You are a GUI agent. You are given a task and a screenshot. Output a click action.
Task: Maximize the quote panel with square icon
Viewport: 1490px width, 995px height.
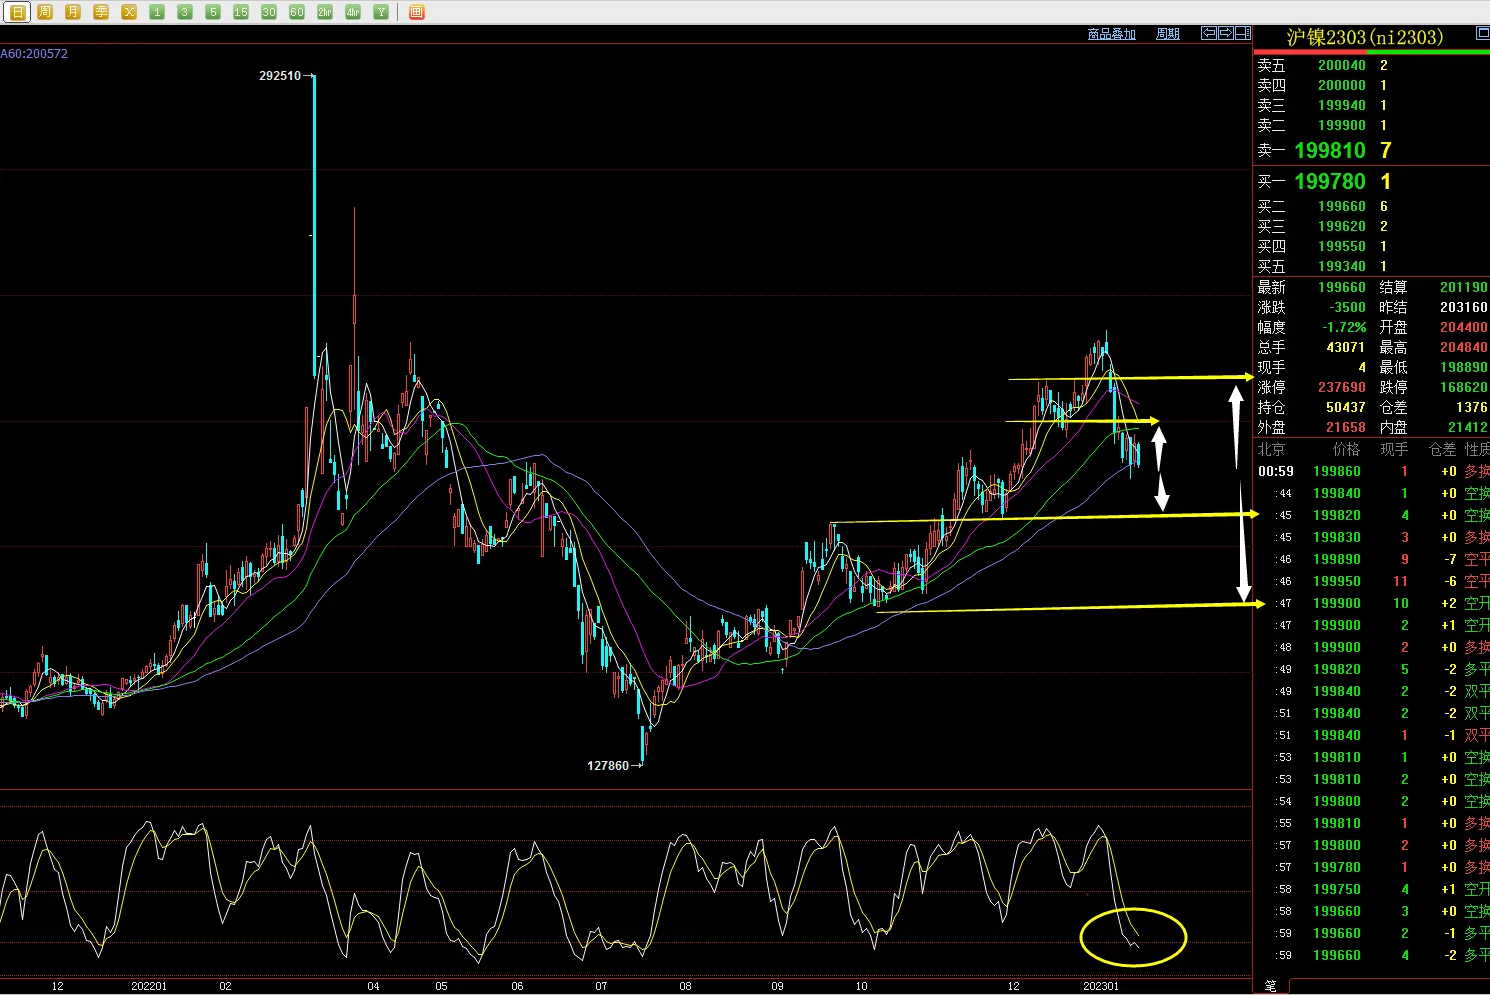point(1483,34)
